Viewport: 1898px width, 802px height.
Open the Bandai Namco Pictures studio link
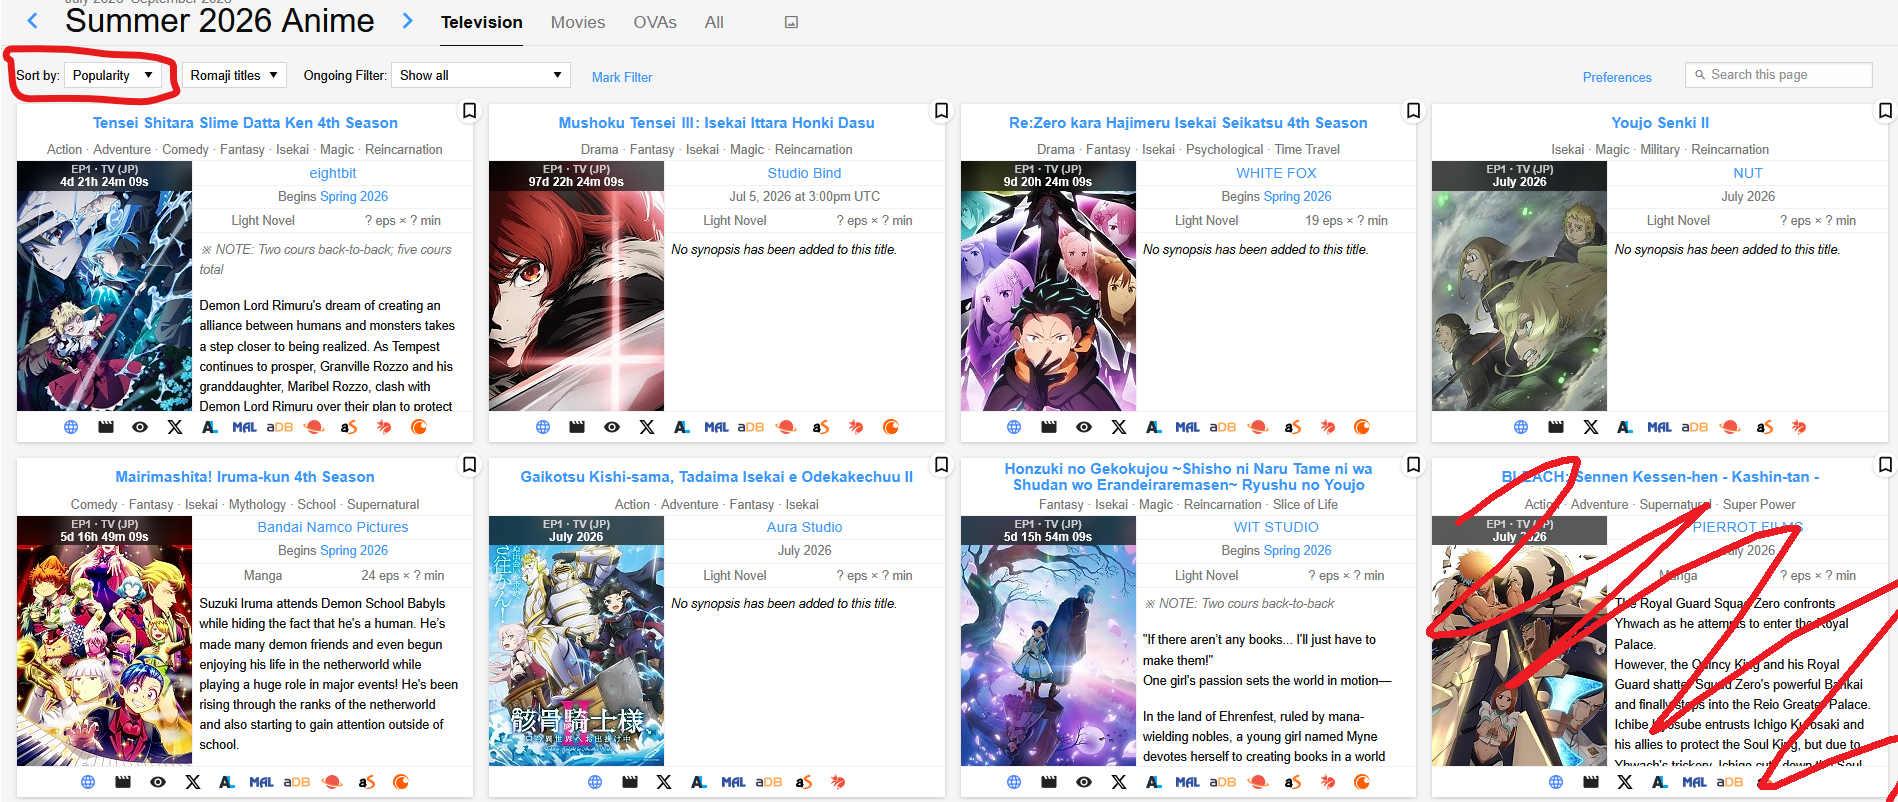point(333,527)
